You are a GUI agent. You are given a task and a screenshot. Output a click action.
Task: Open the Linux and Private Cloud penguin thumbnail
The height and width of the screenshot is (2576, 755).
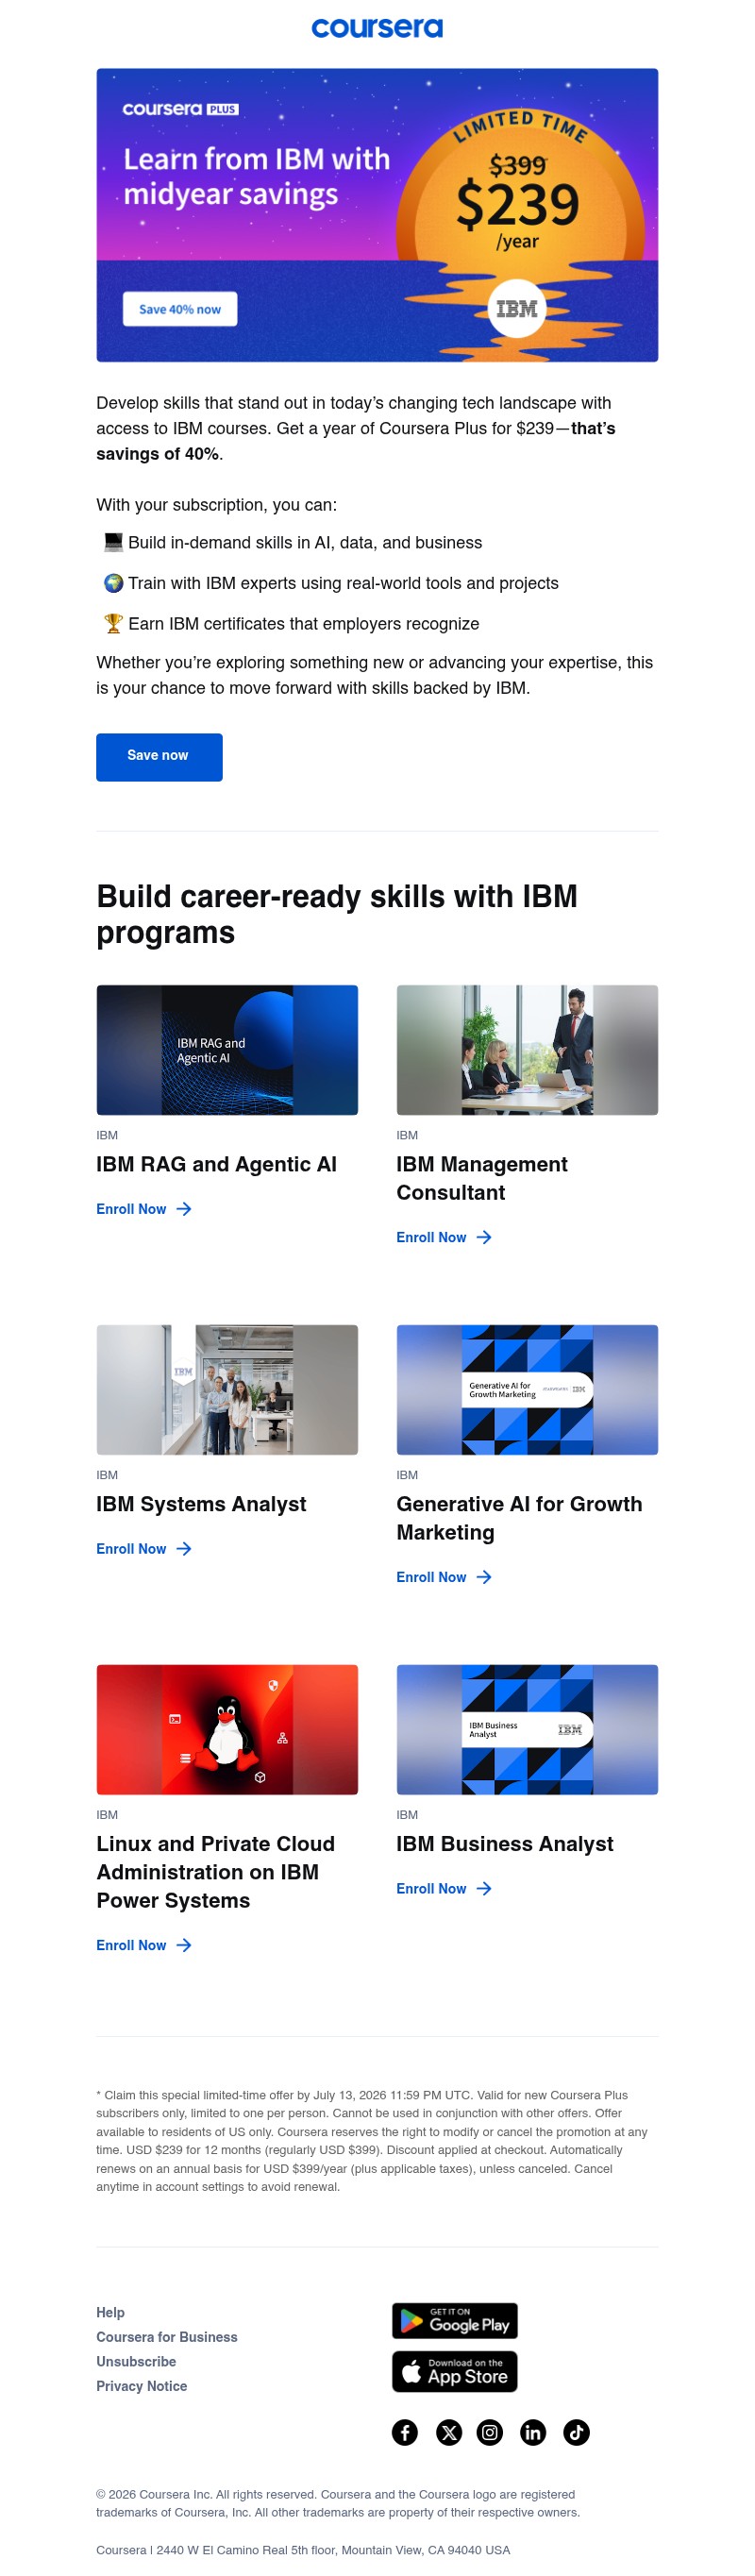(x=227, y=1730)
